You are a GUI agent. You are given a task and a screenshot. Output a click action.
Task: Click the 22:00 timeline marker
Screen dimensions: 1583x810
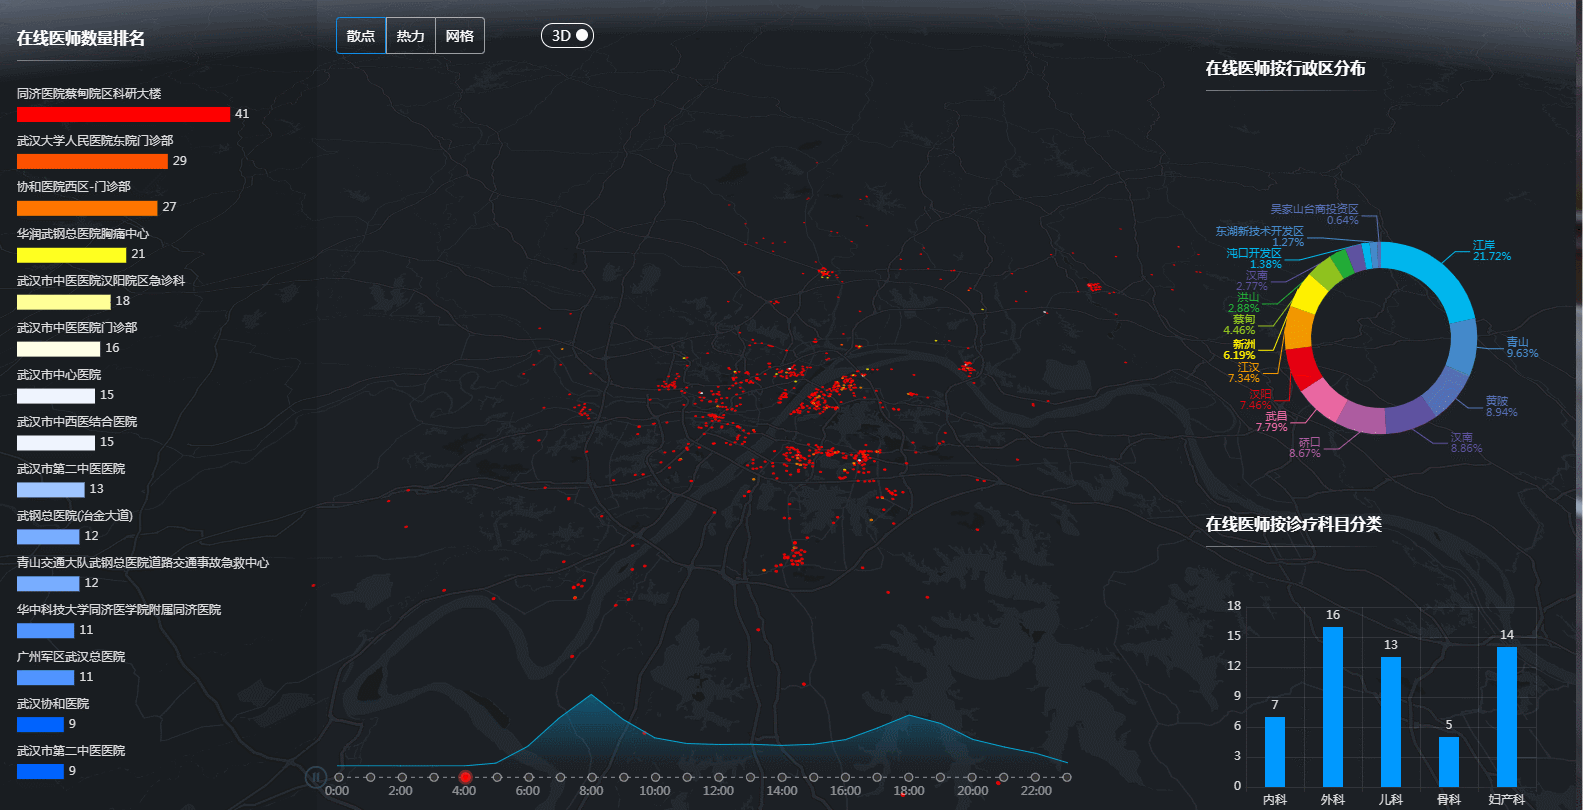pyautogui.click(x=1035, y=777)
